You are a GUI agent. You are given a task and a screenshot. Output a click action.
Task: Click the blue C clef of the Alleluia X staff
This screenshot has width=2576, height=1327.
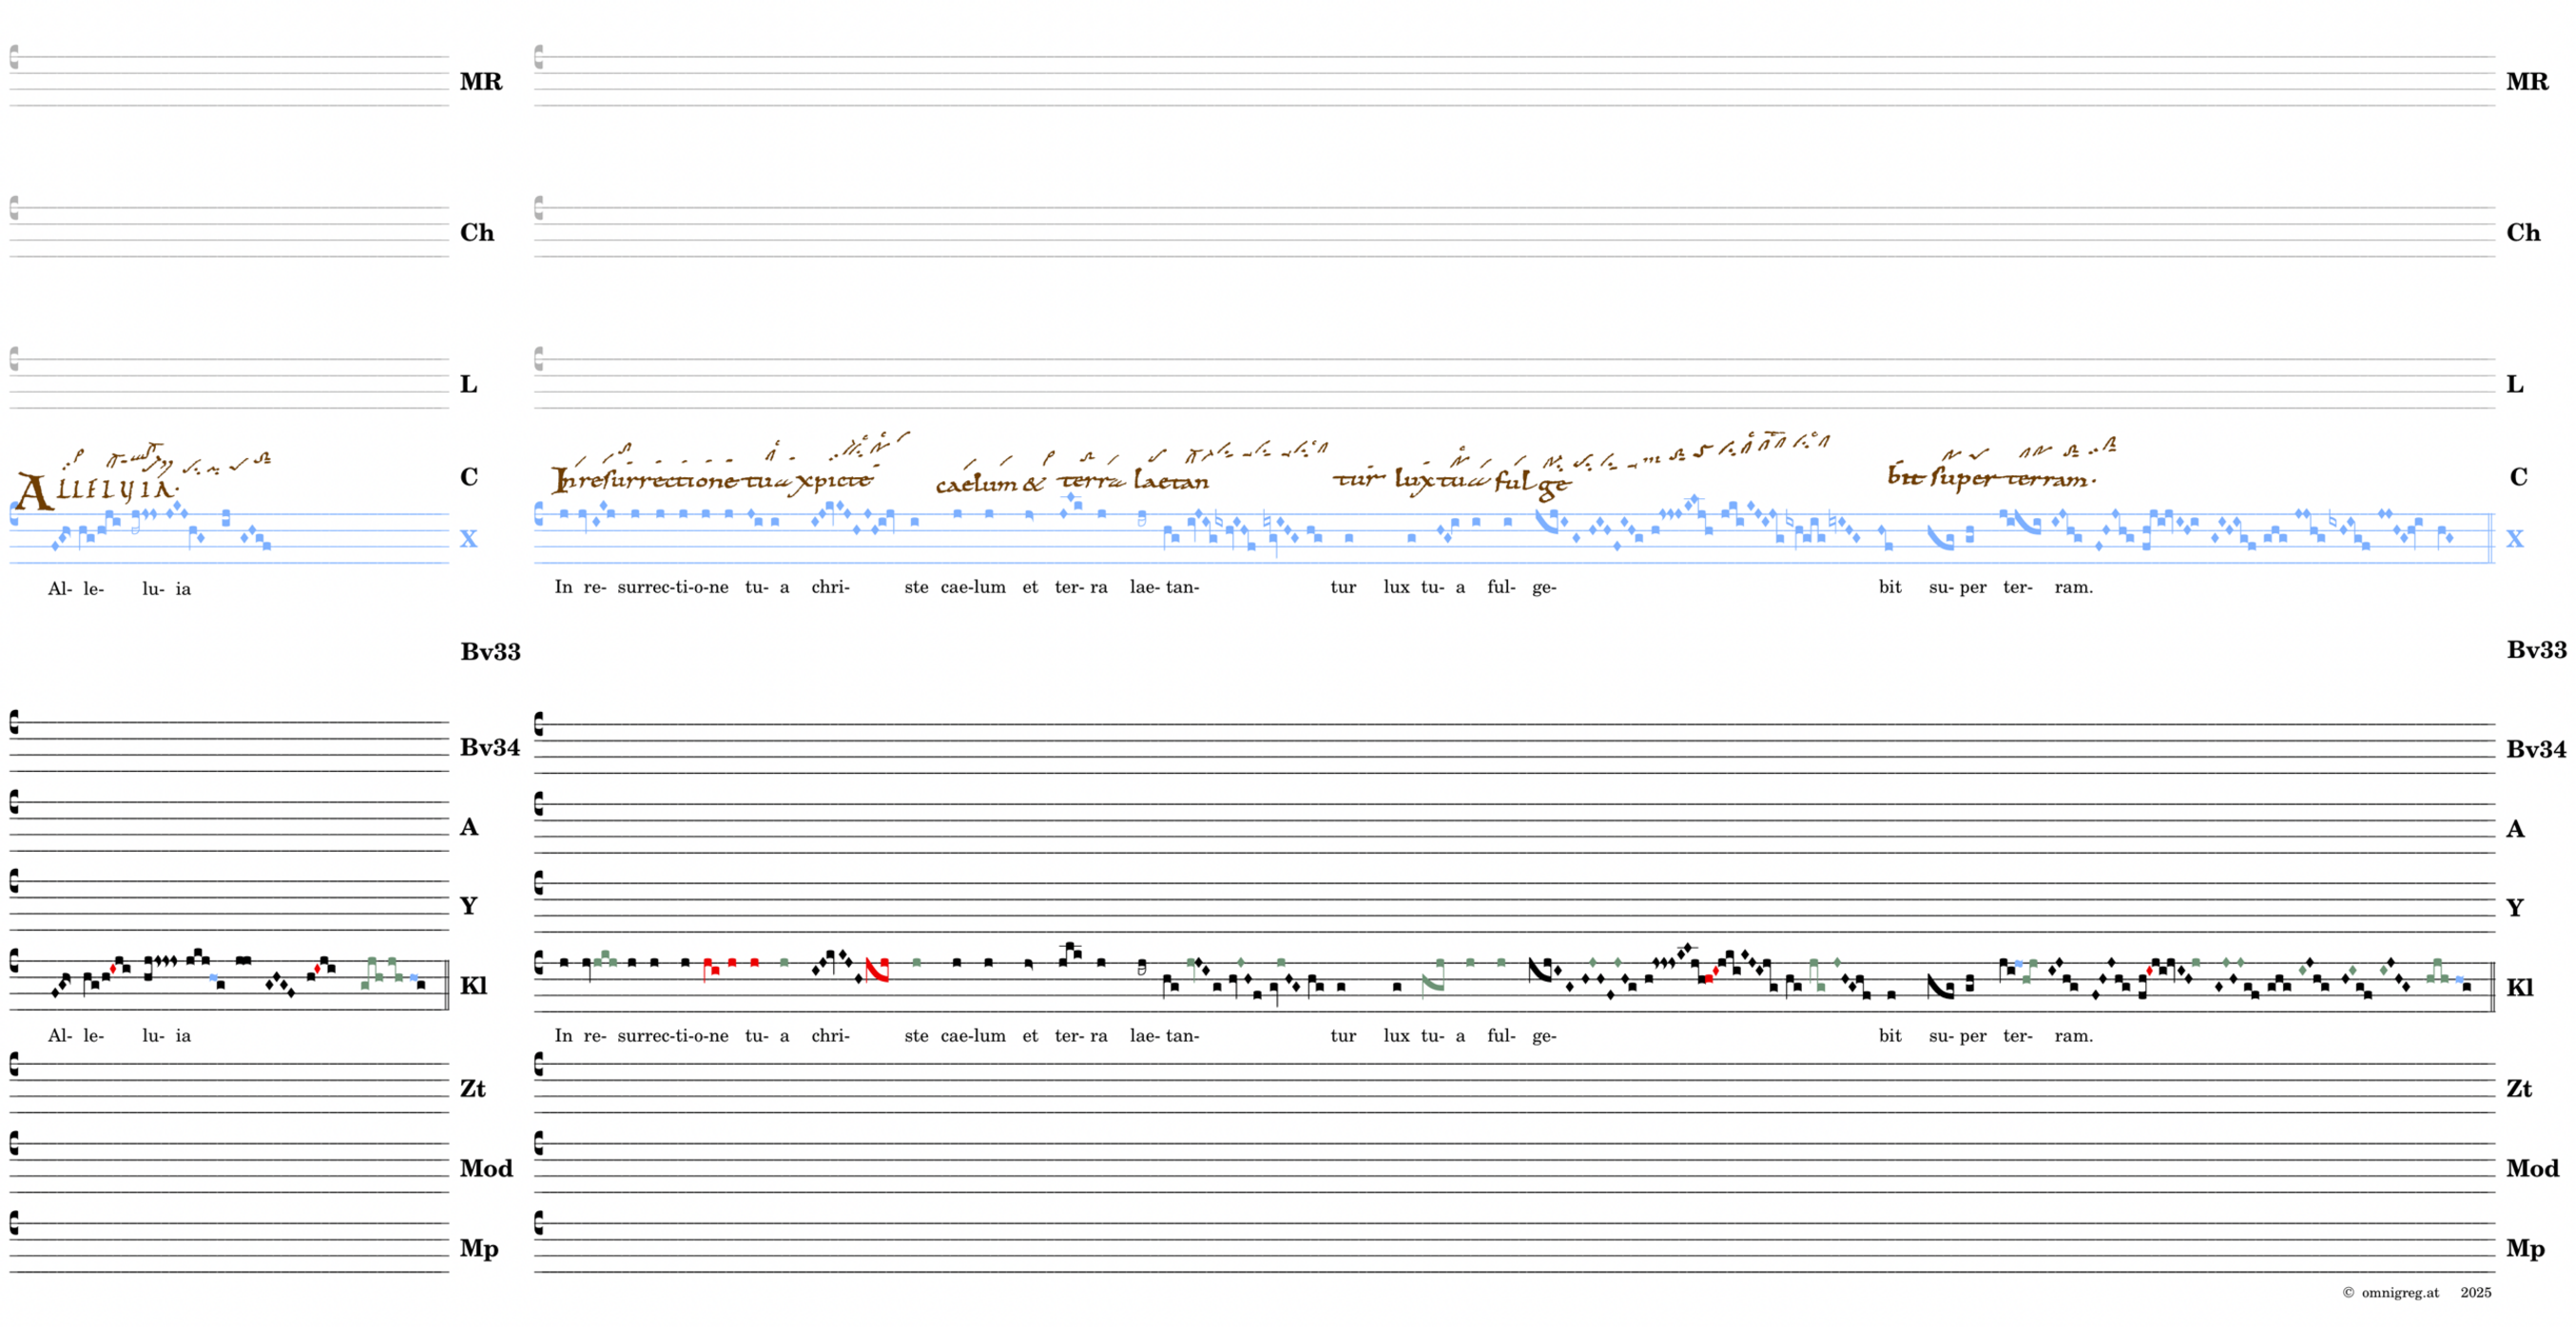coord(14,515)
